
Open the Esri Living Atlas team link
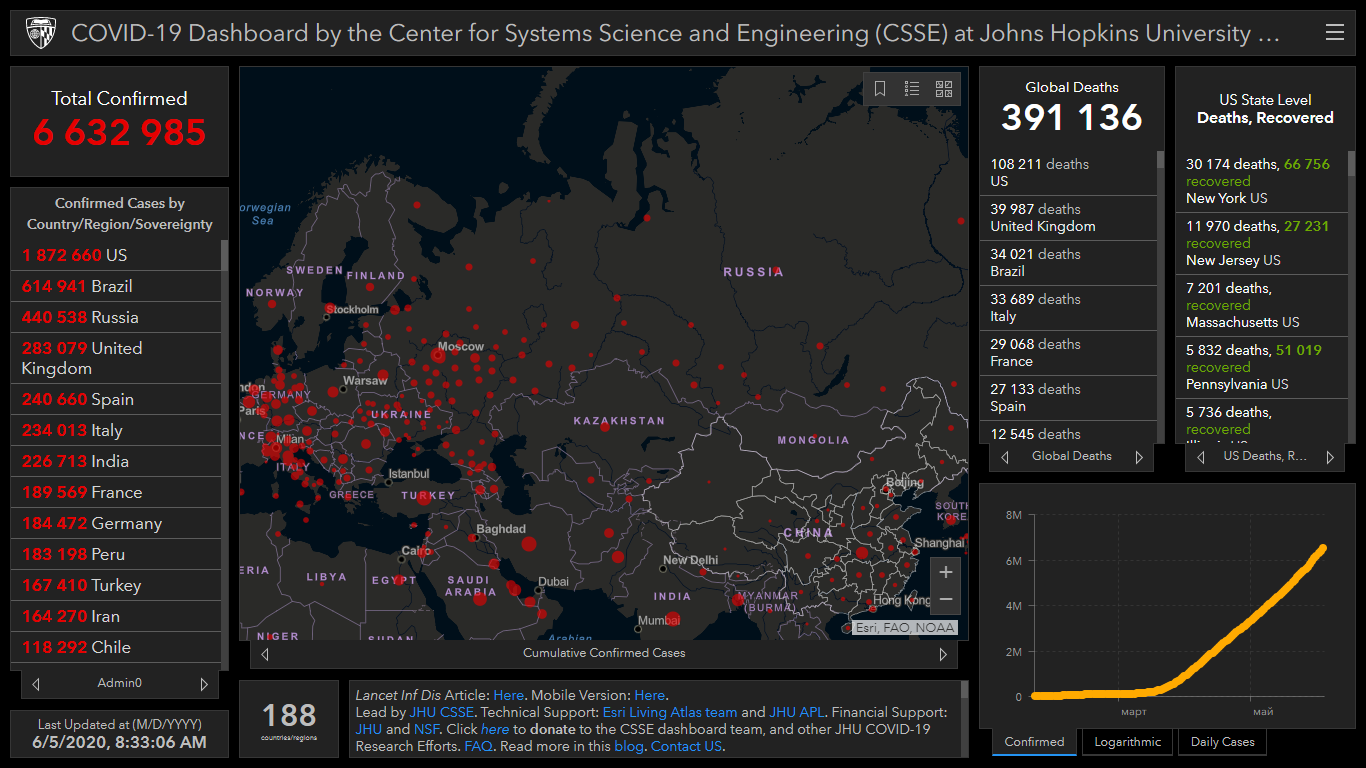pyautogui.click(x=669, y=713)
